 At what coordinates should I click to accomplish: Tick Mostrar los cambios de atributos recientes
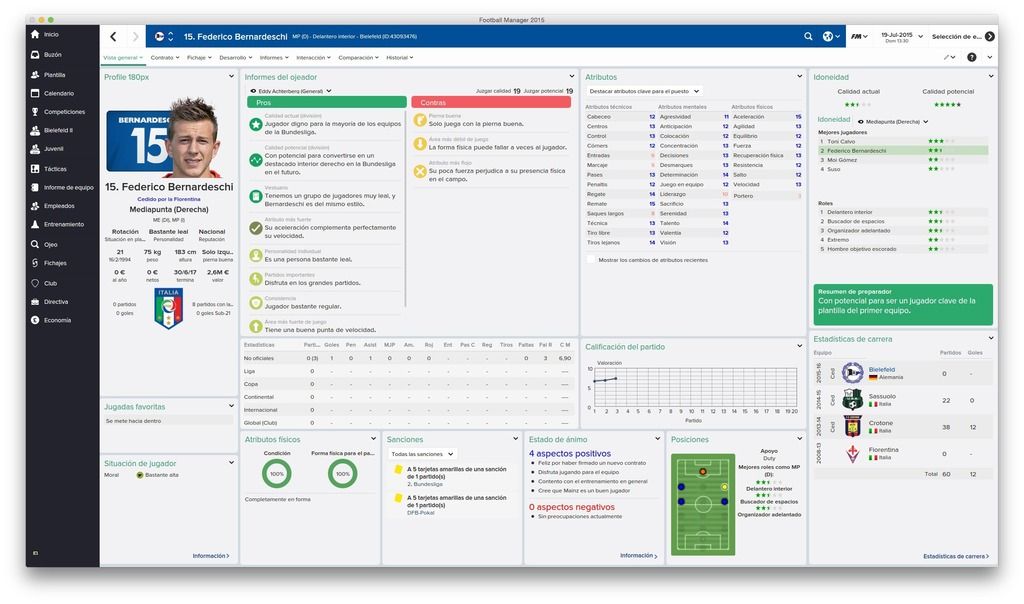point(591,260)
